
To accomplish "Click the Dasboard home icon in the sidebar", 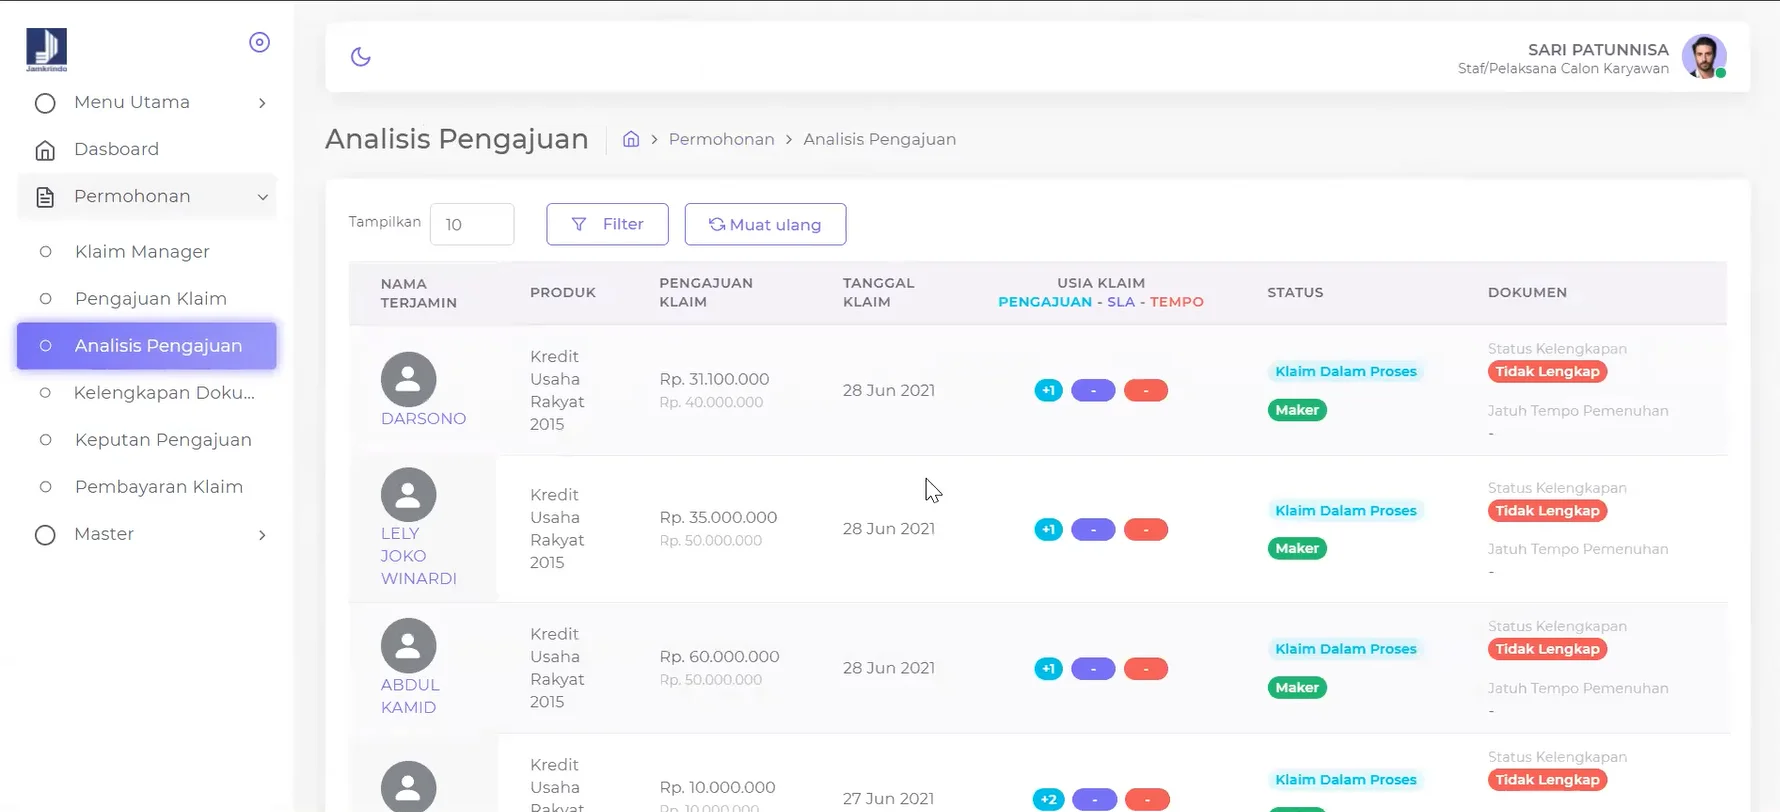I will [45, 150].
